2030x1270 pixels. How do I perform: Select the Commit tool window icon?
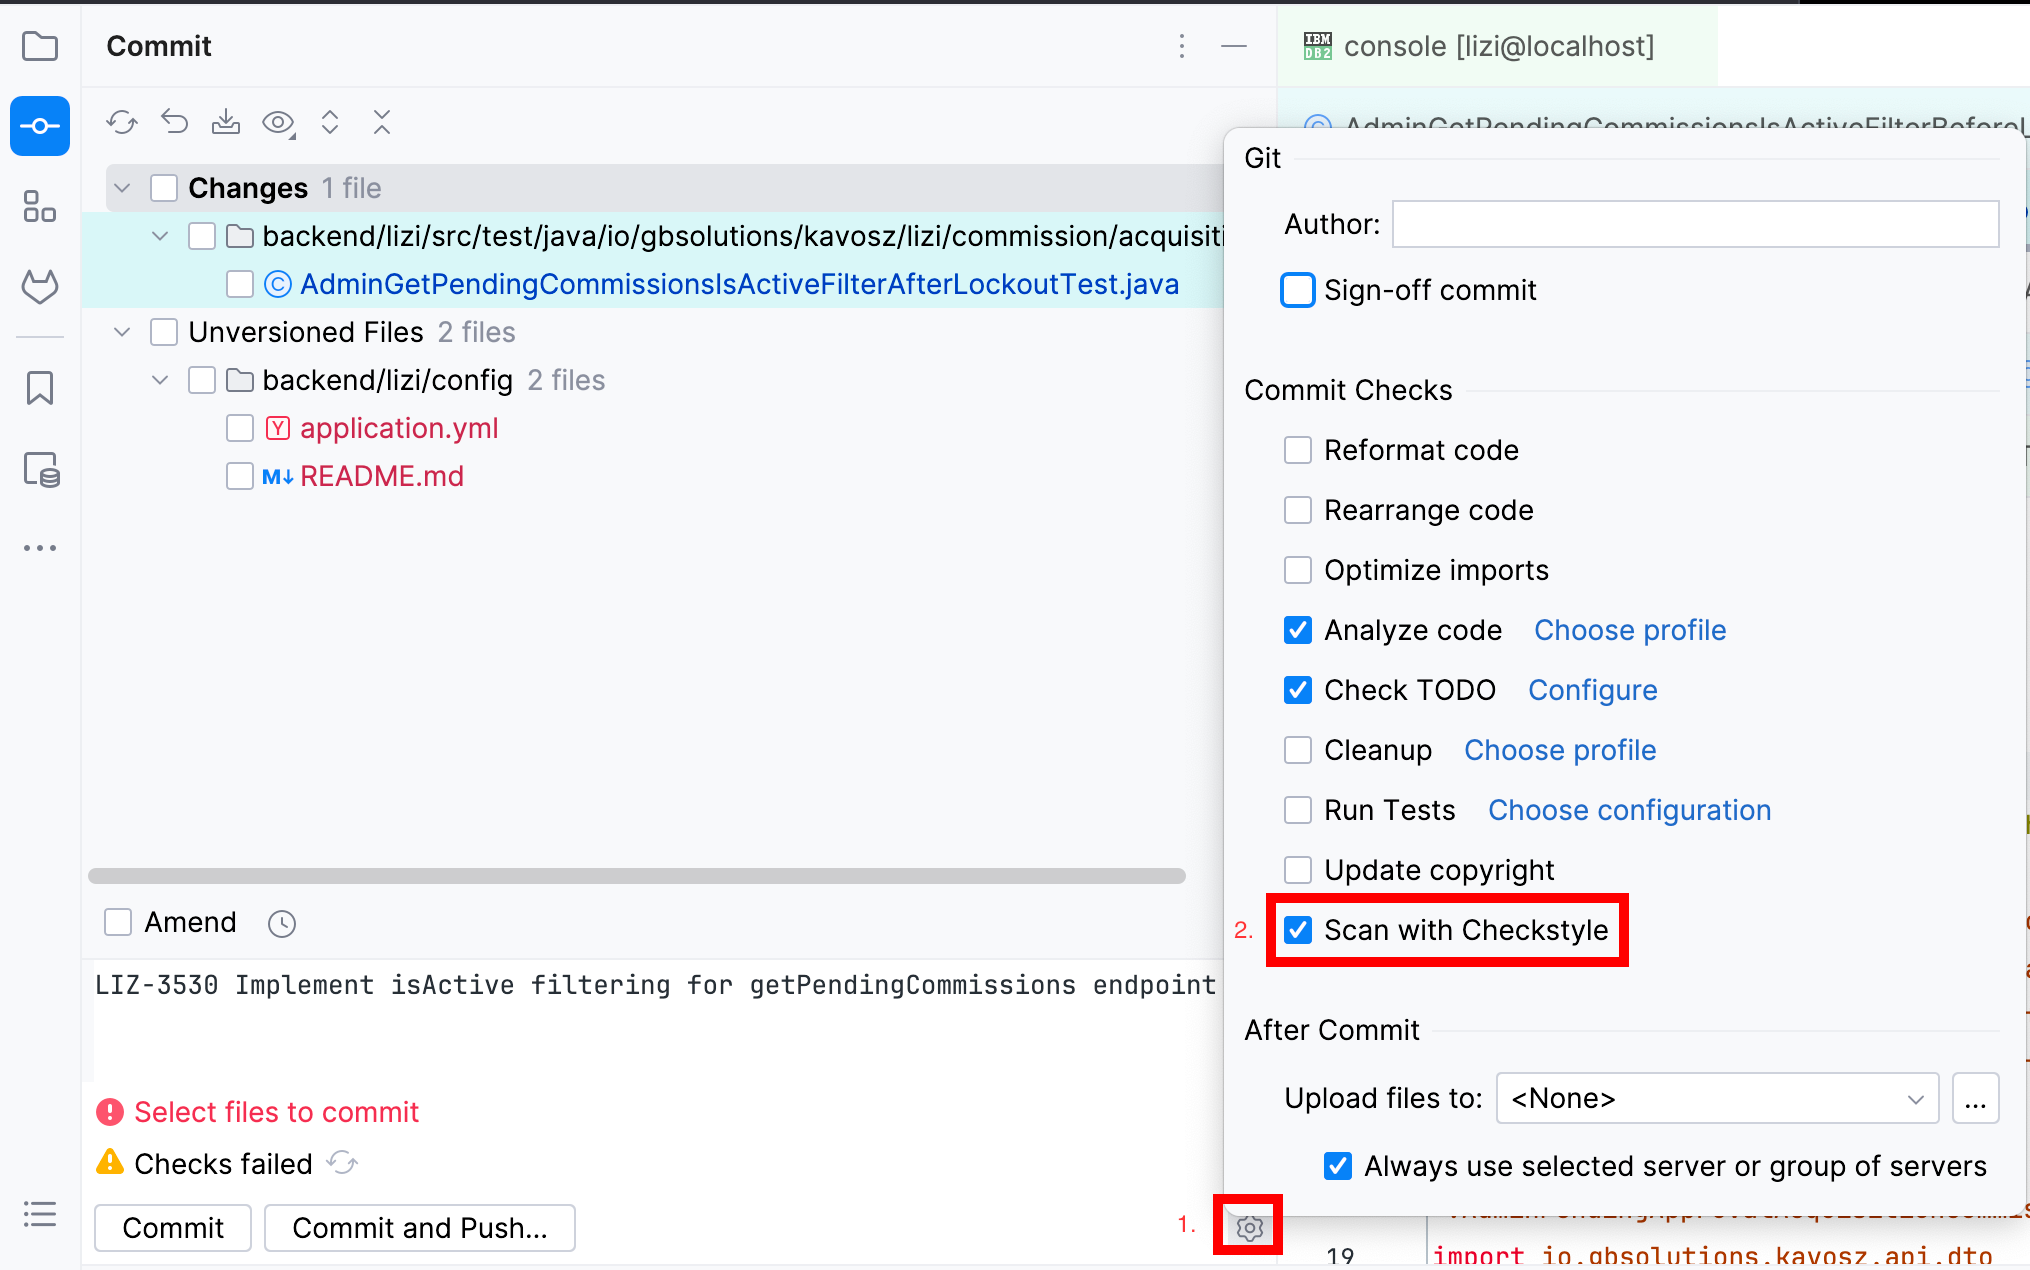40,126
